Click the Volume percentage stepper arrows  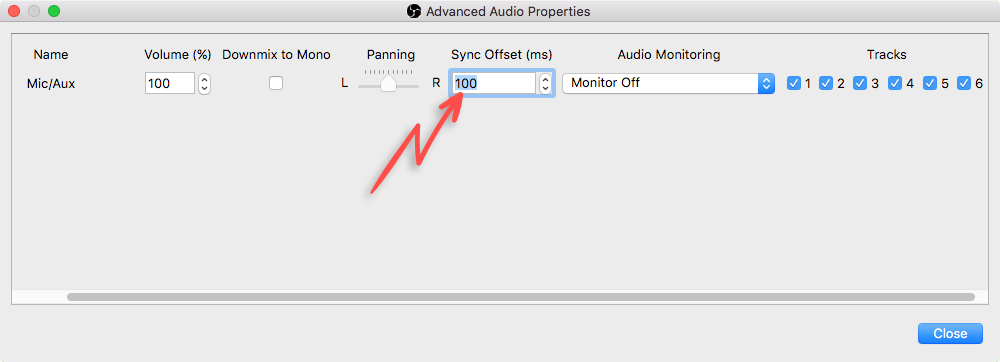(x=204, y=83)
